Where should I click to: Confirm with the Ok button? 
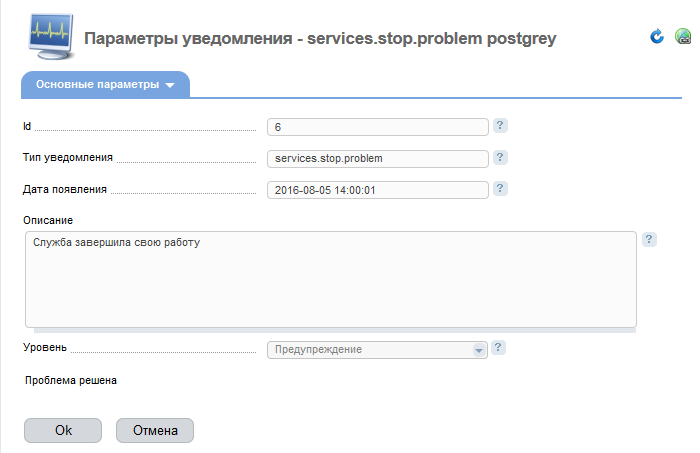63,430
